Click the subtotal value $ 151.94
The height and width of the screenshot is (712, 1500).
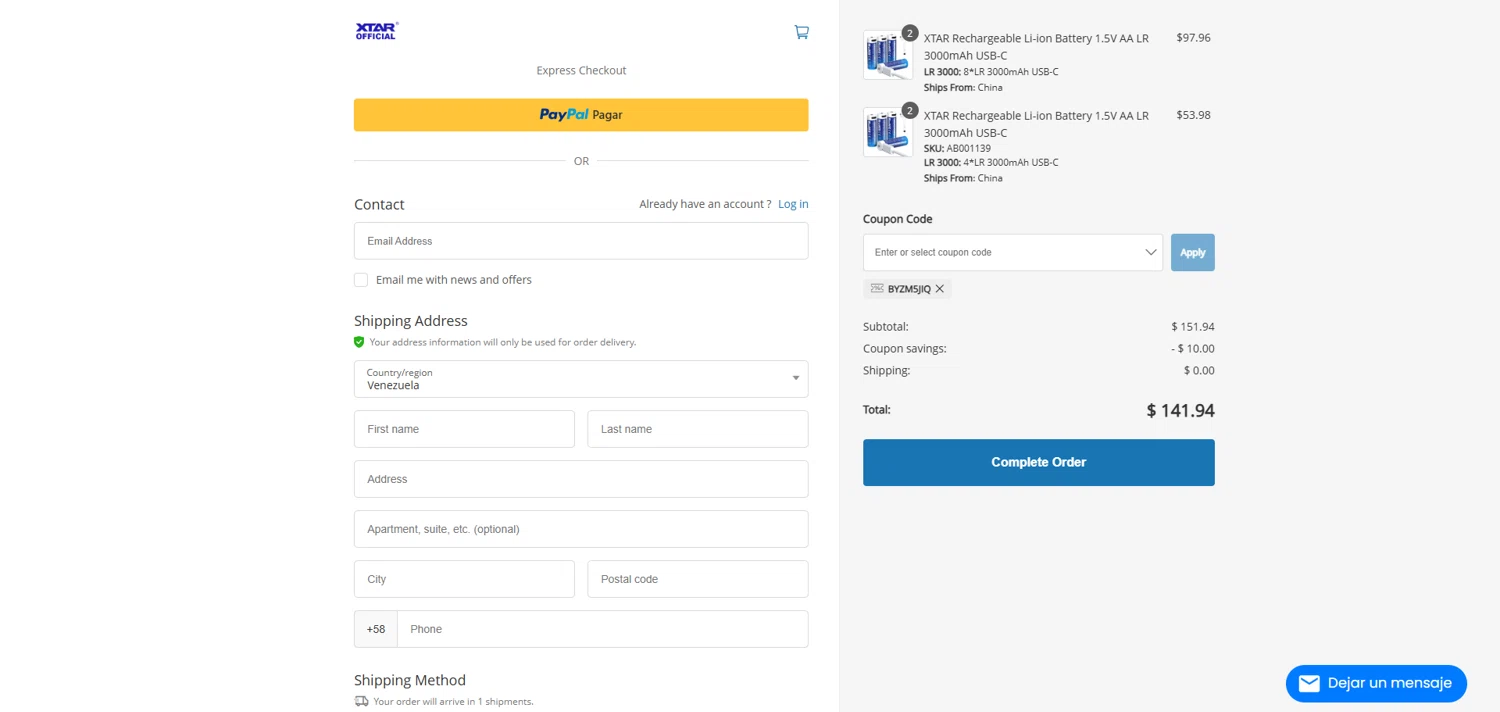point(1193,327)
